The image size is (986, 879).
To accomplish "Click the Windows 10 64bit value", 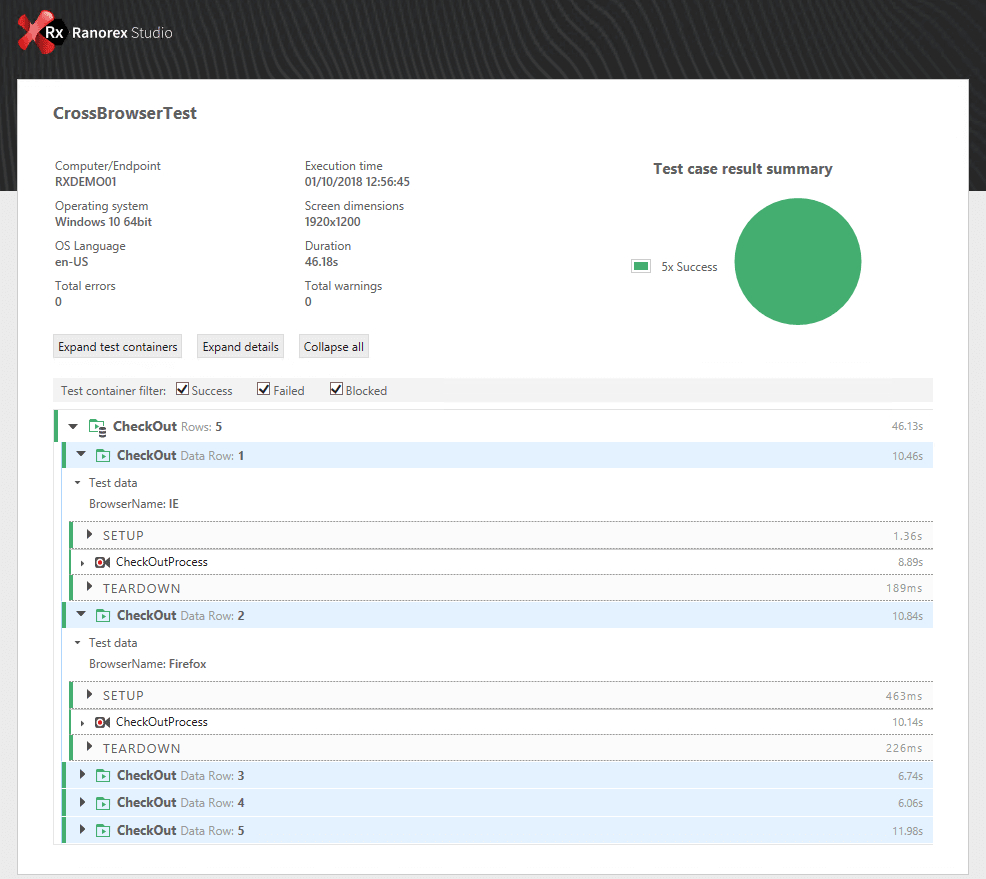I will (103, 222).
